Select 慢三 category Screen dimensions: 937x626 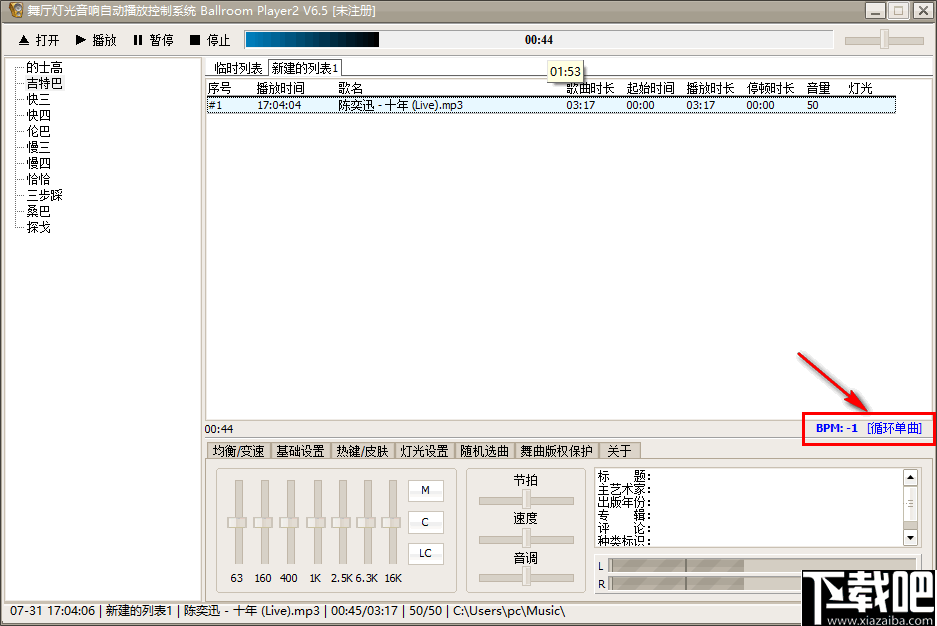click(x=38, y=147)
